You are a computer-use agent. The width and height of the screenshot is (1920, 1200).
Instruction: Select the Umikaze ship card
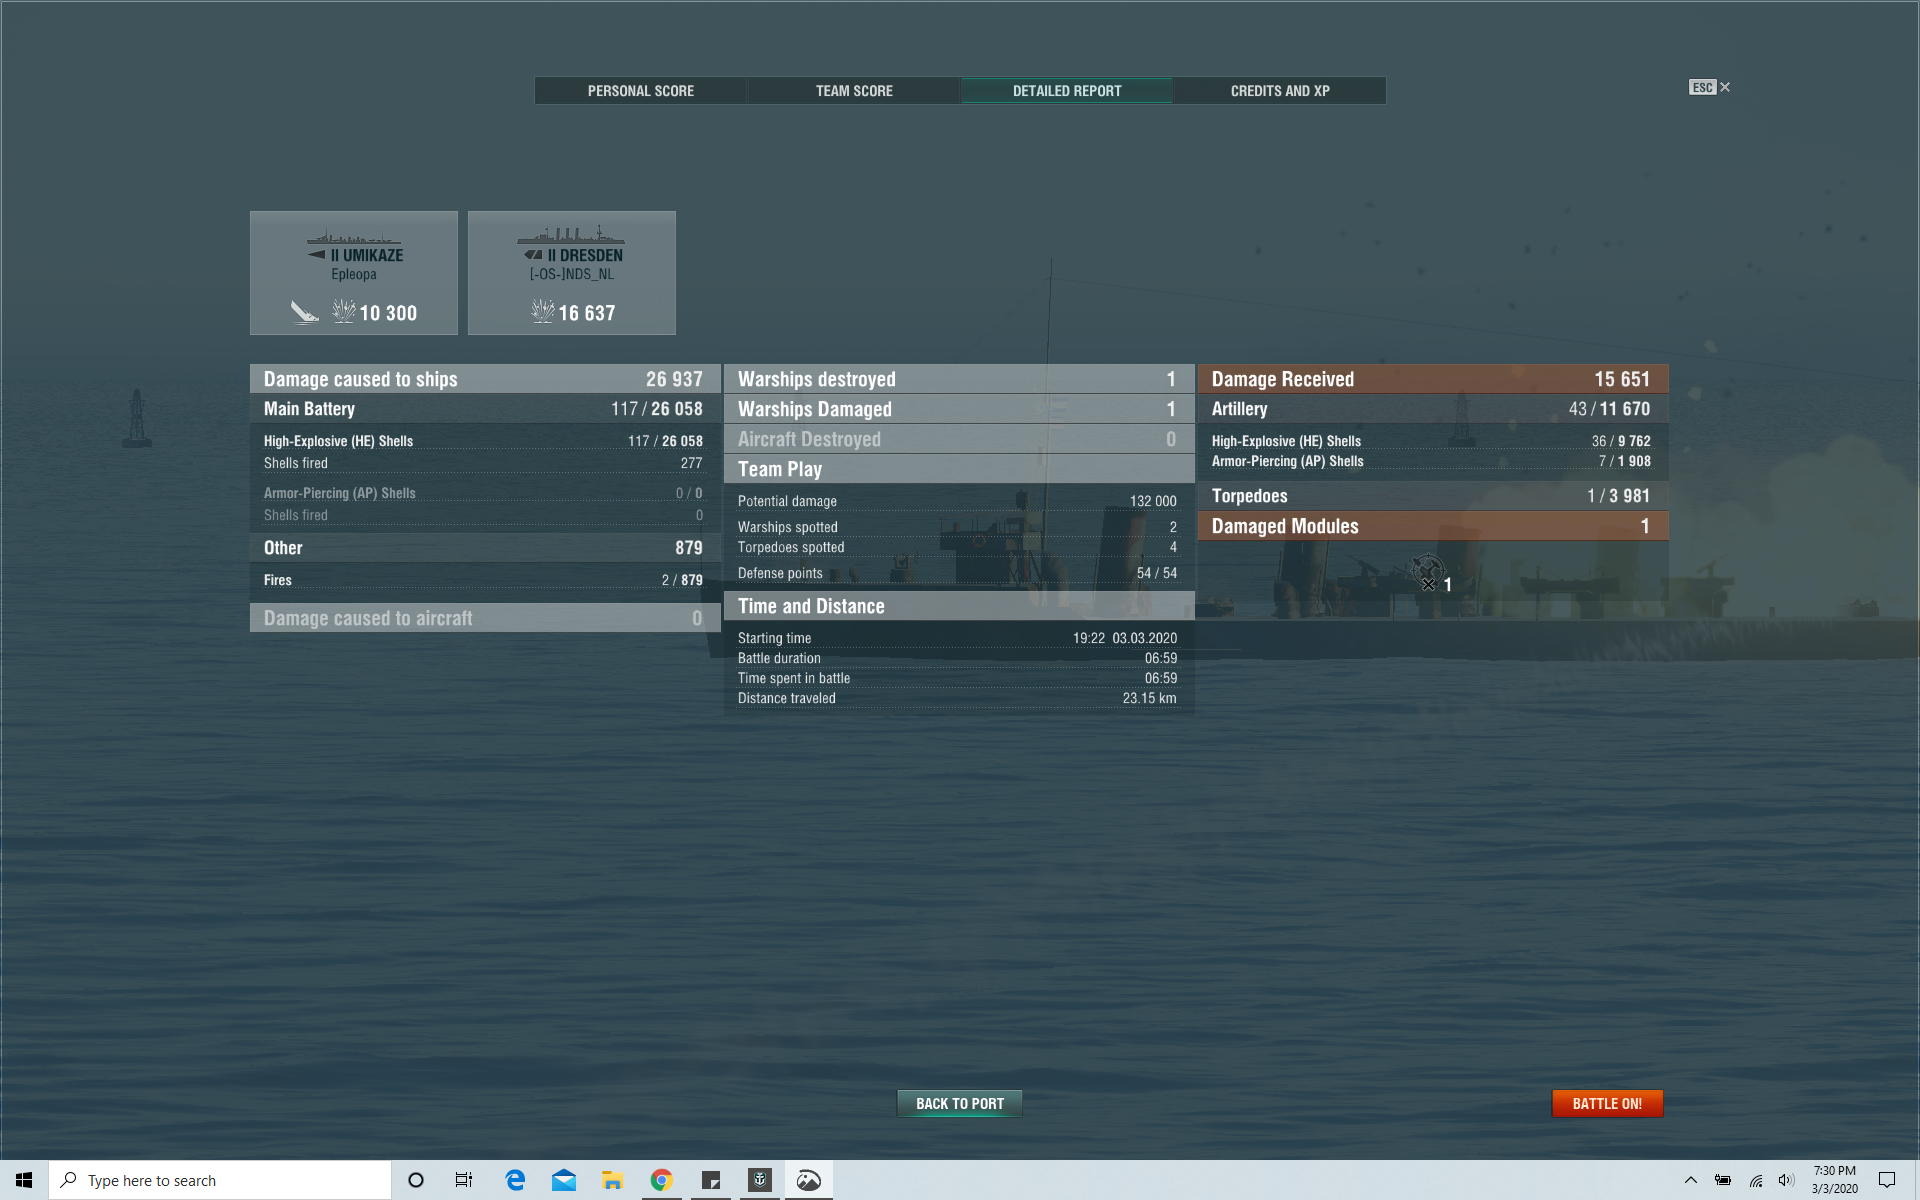point(354,272)
